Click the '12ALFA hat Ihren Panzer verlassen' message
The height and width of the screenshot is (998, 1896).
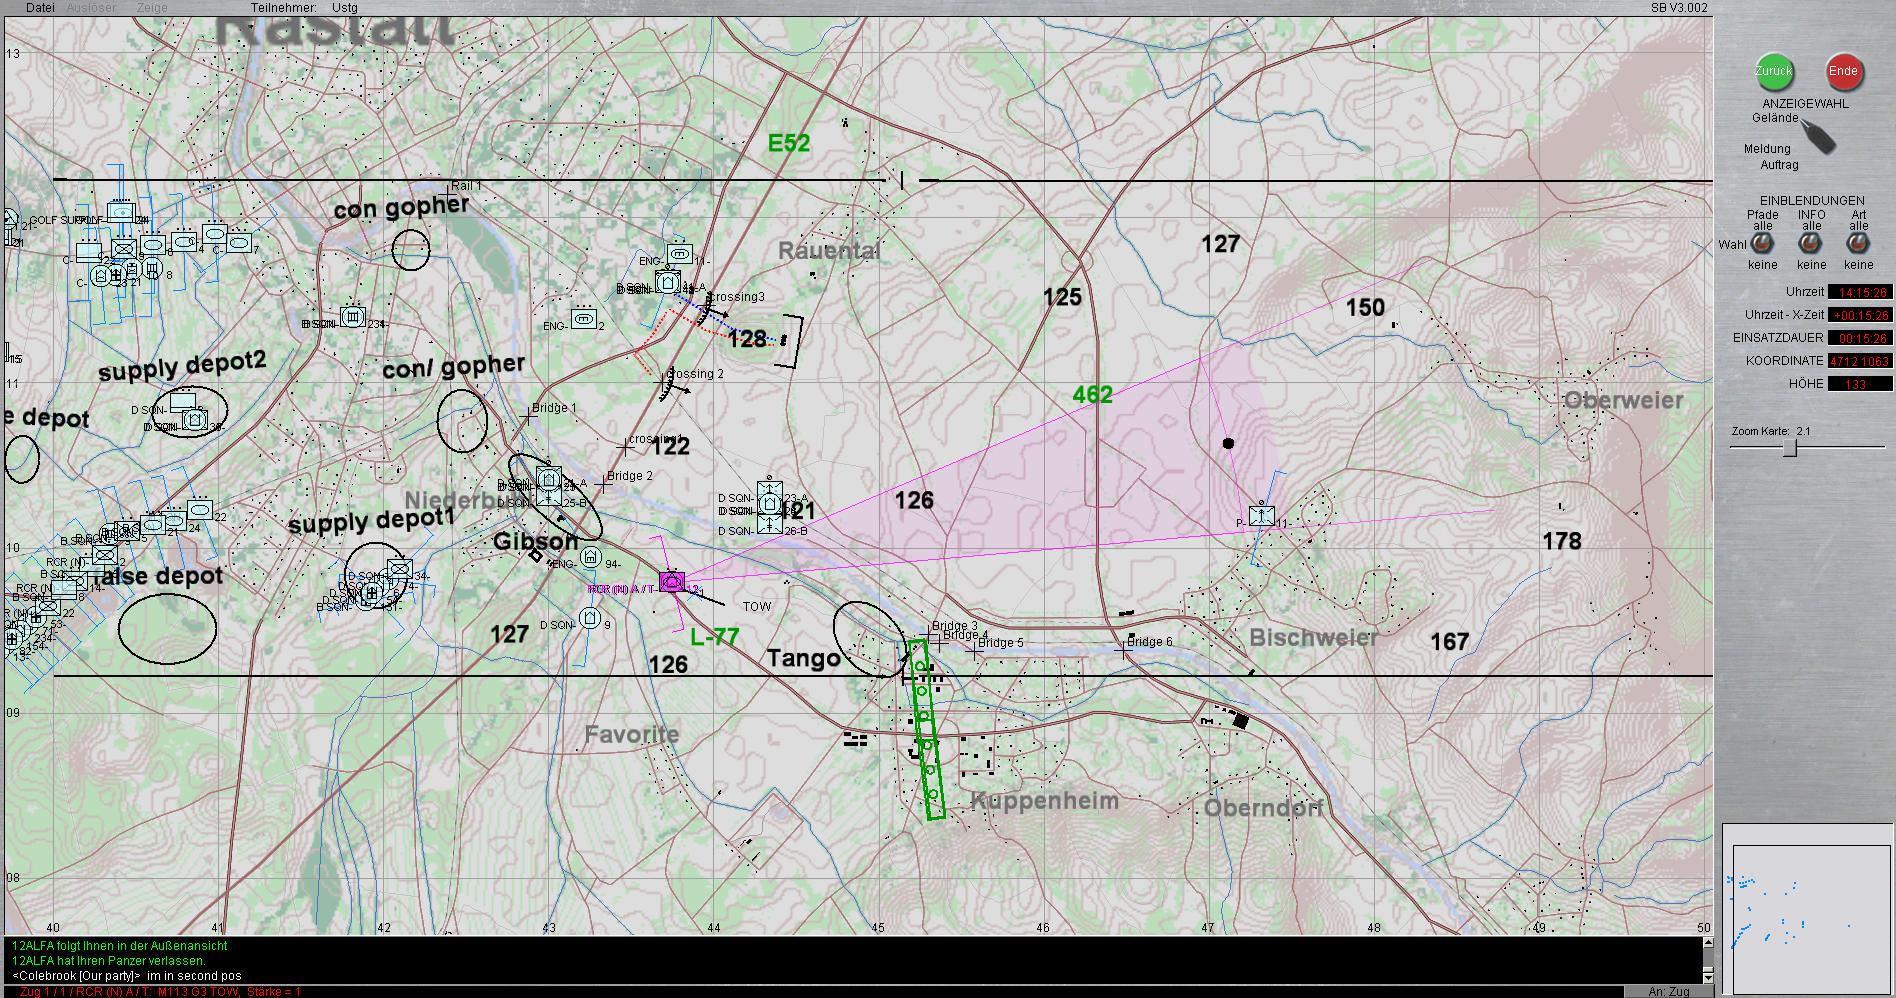coord(109,960)
